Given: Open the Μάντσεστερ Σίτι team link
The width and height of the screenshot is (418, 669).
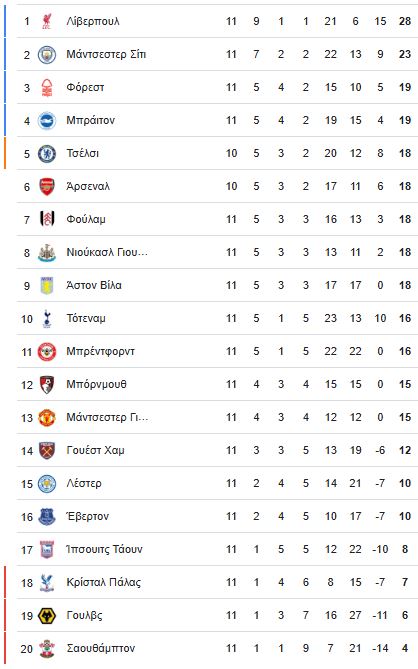Looking at the screenshot, I should coord(106,55).
